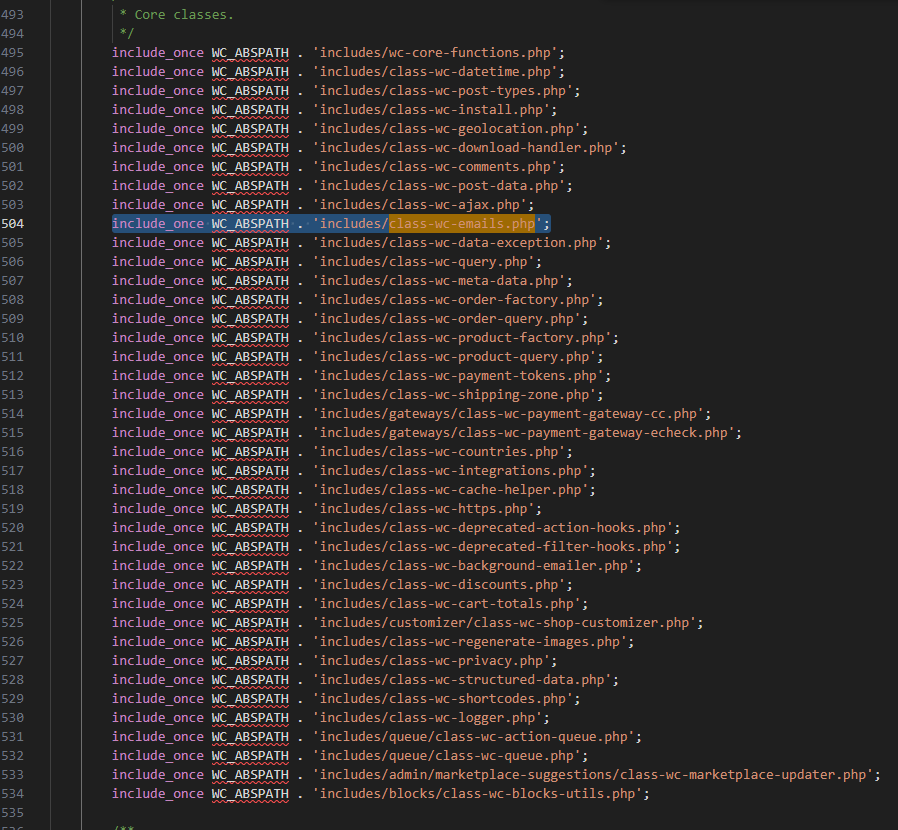
Task: Click the class-wc-download-handler.php string
Action: pyautogui.click(x=466, y=147)
